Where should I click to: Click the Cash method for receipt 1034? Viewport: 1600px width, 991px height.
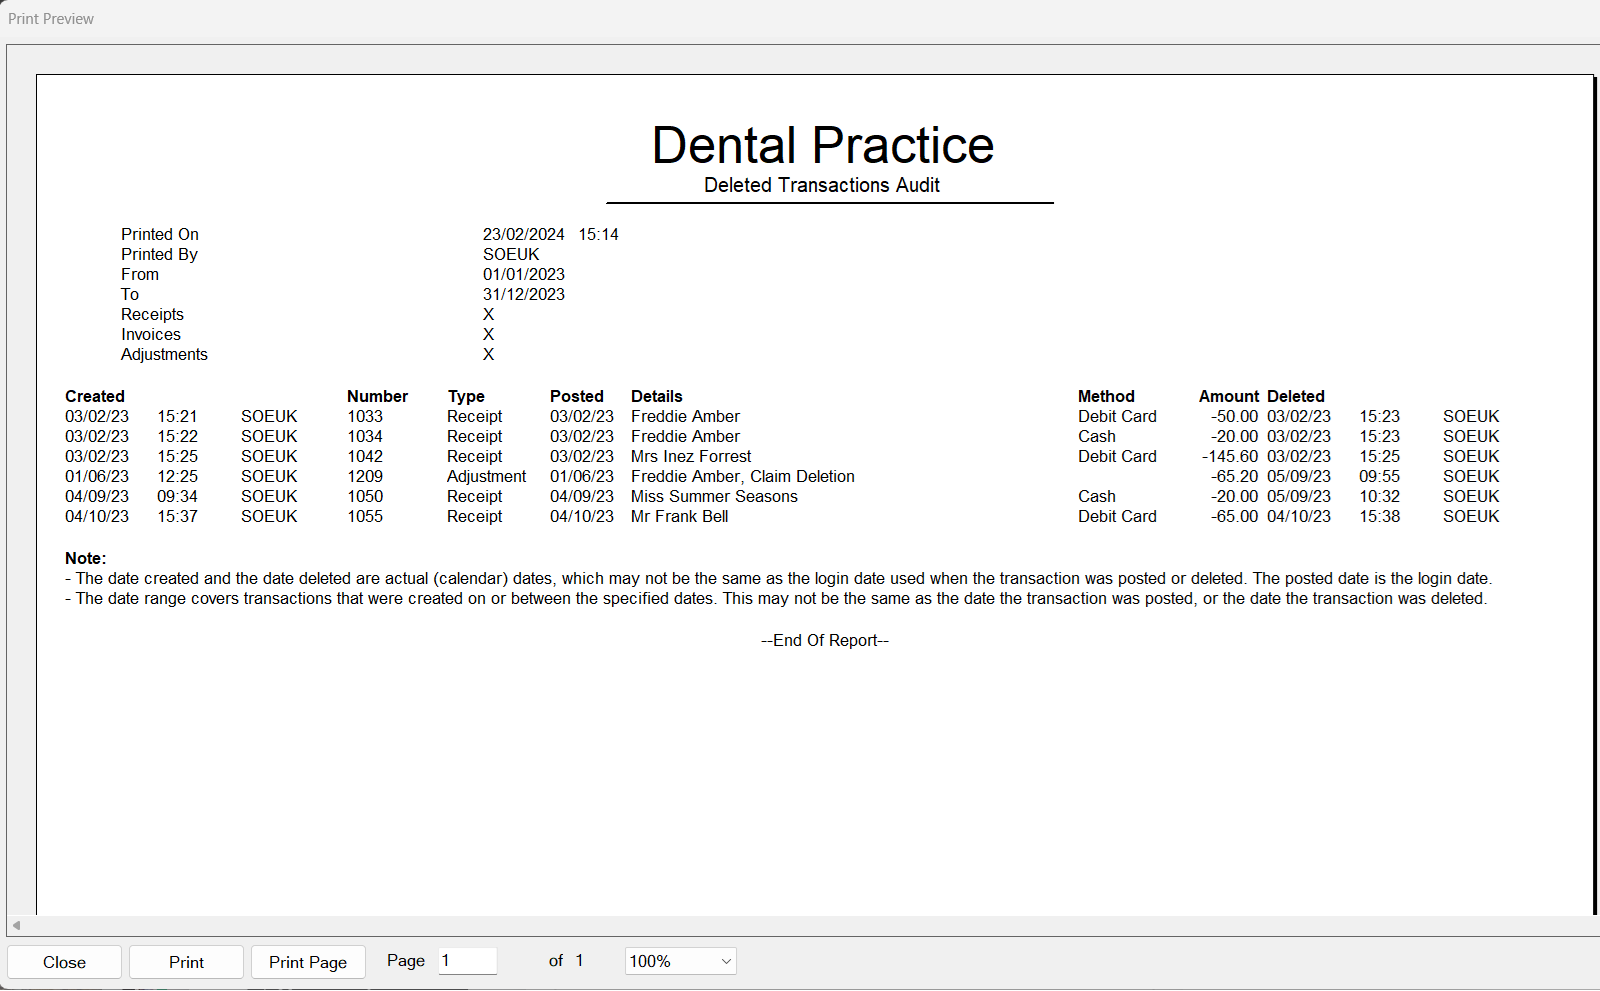tap(1097, 436)
